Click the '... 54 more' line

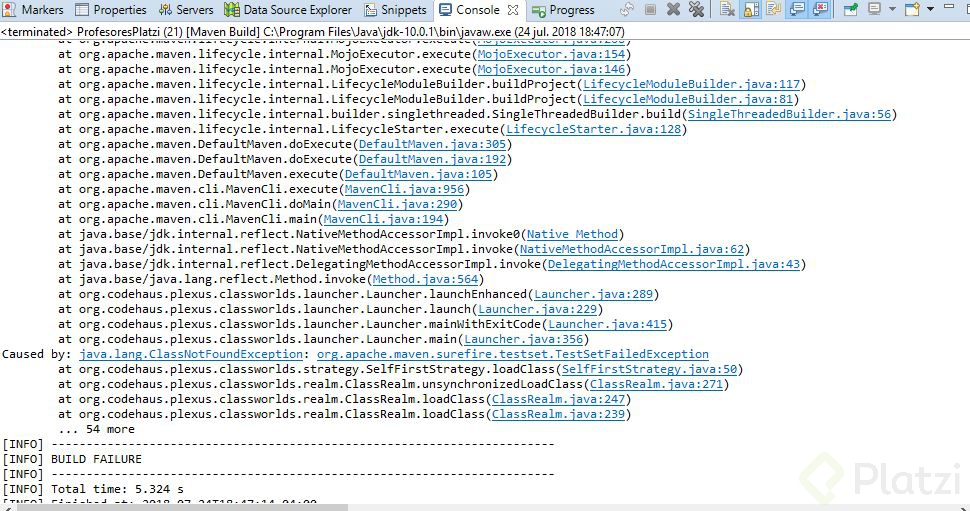97,429
